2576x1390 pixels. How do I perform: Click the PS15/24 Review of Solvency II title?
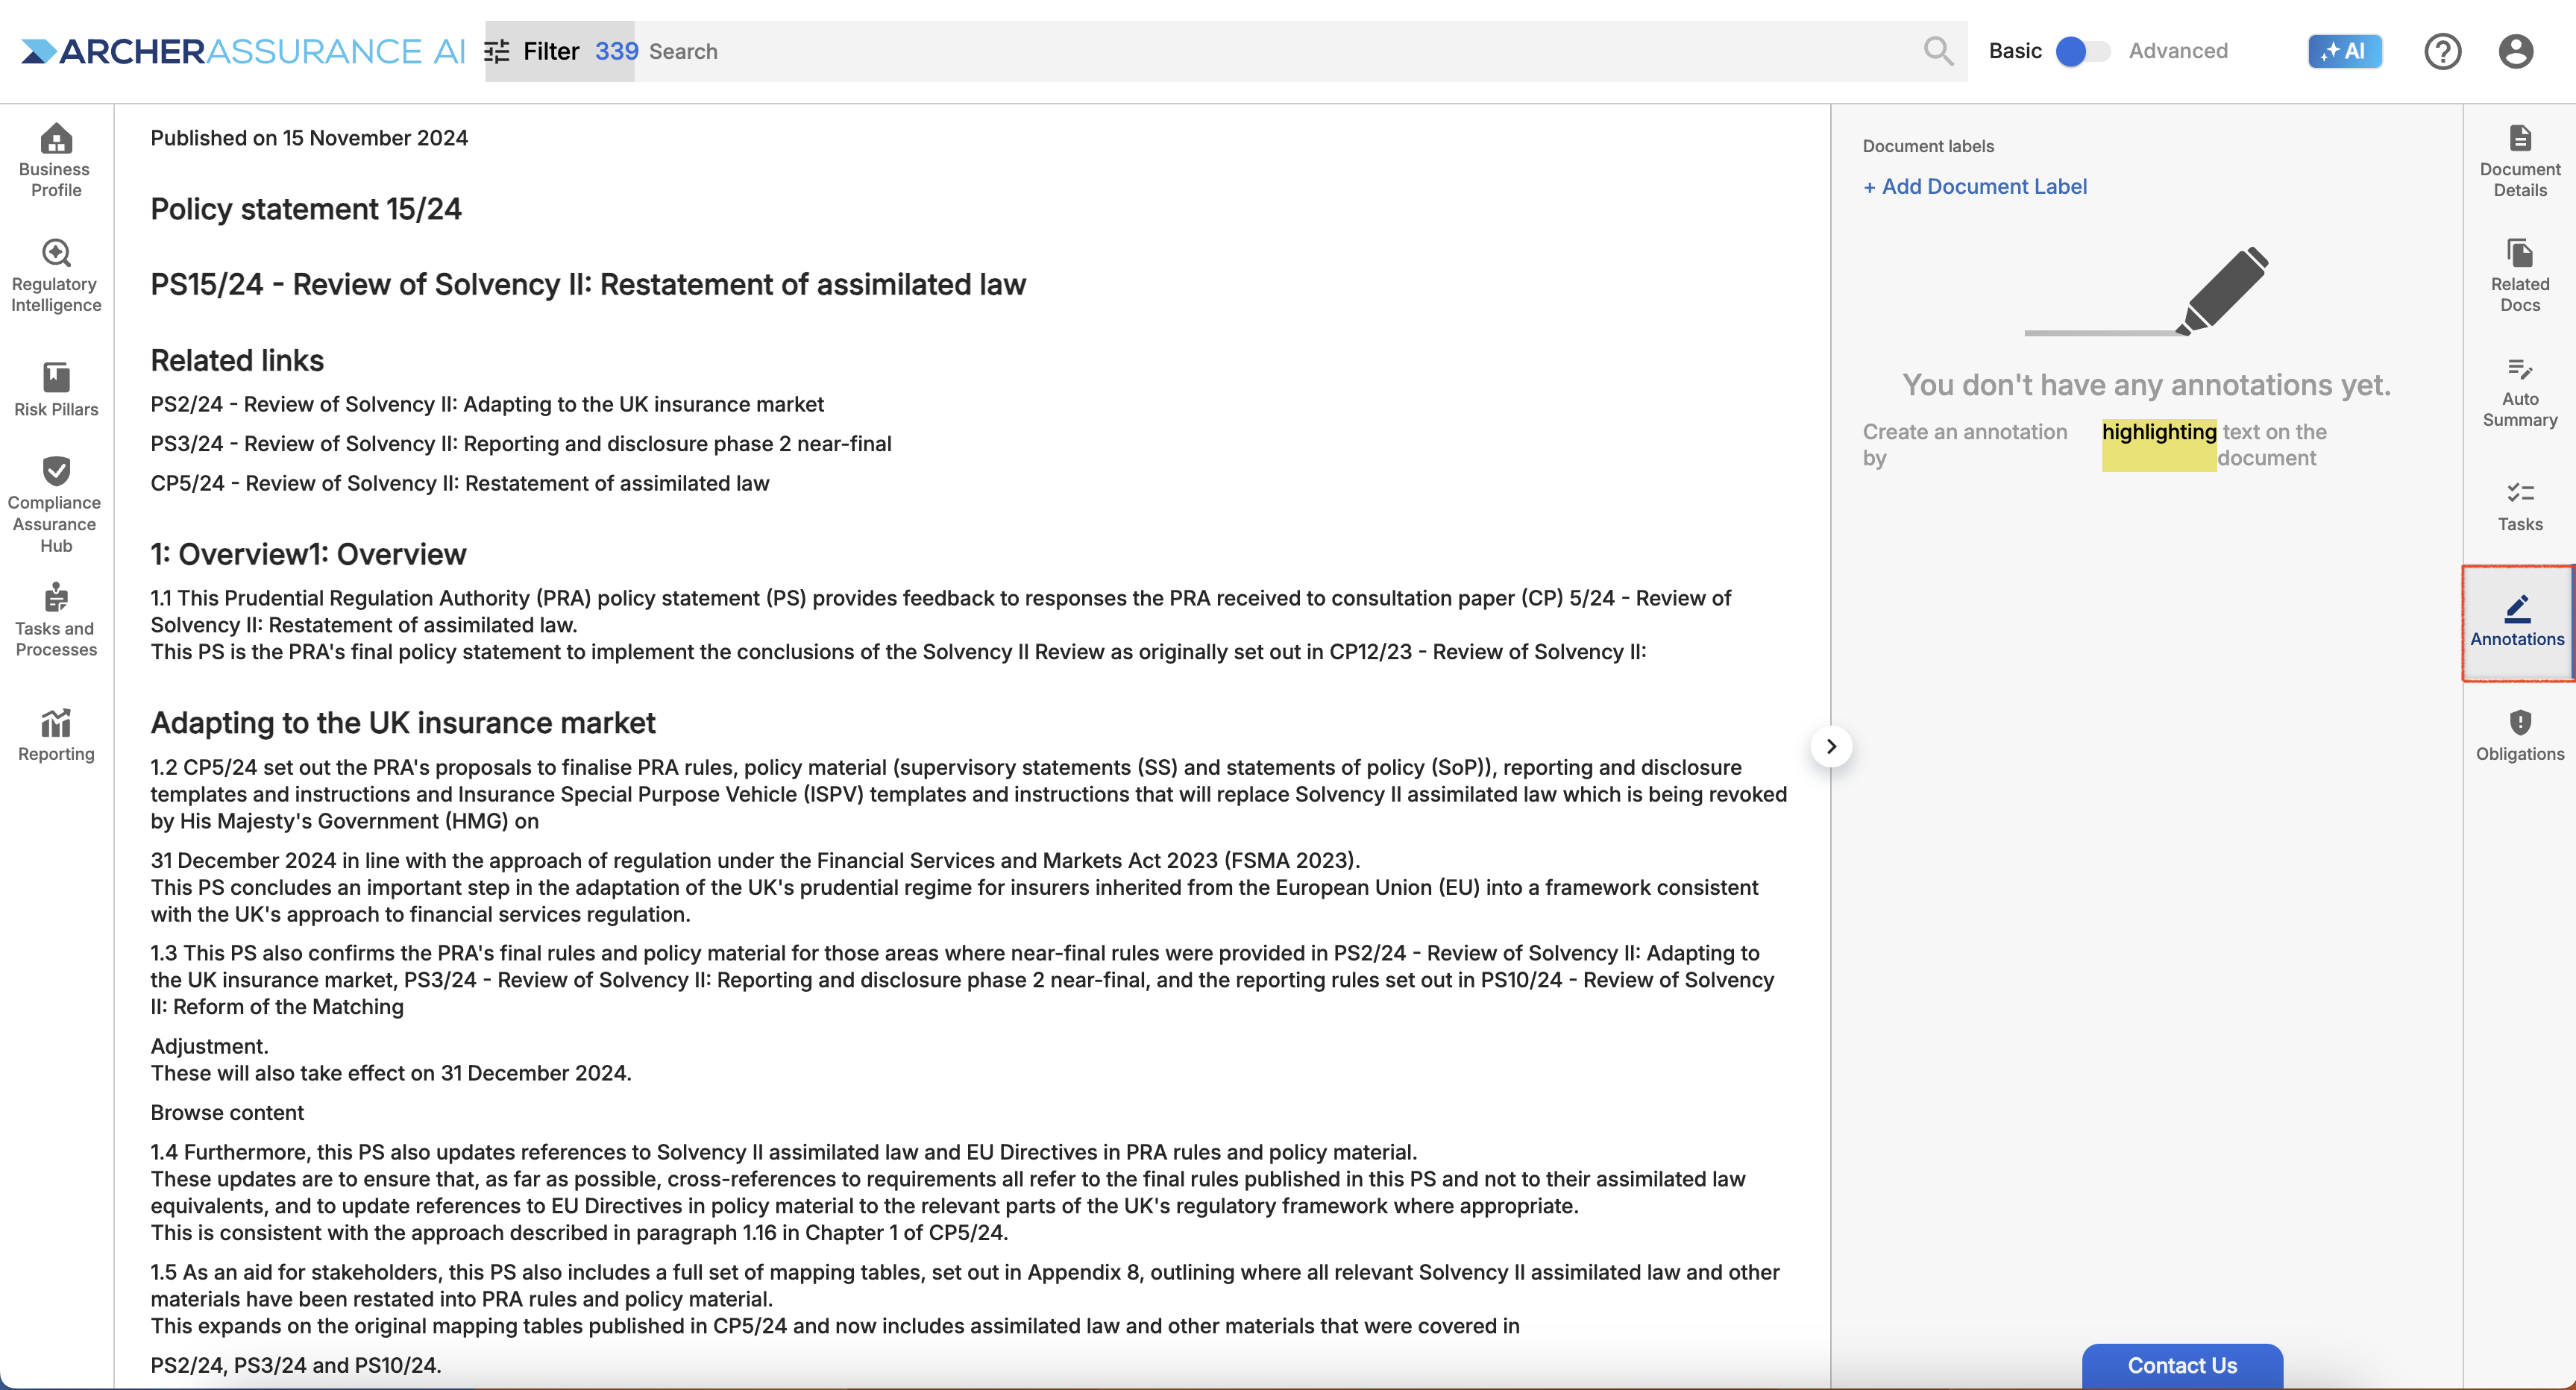click(x=588, y=284)
